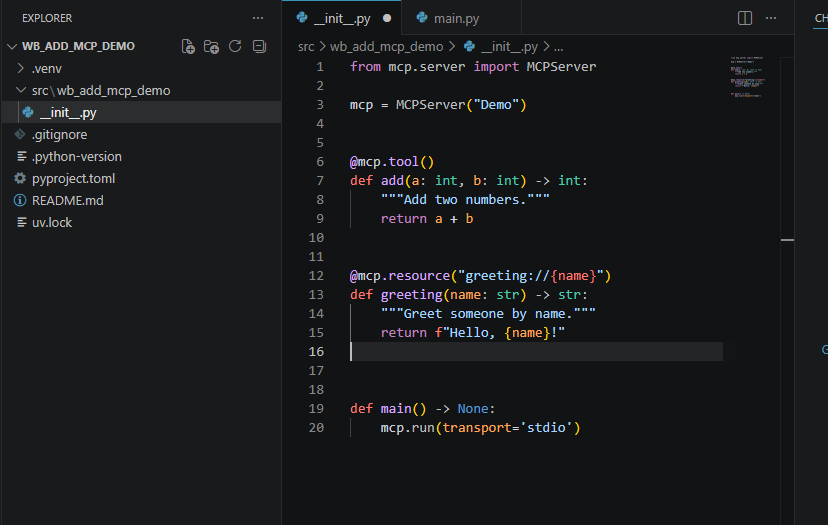Open editor more actions ellipsis menu
This screenshot has height=525, width=828.
(x=771, y=18)
